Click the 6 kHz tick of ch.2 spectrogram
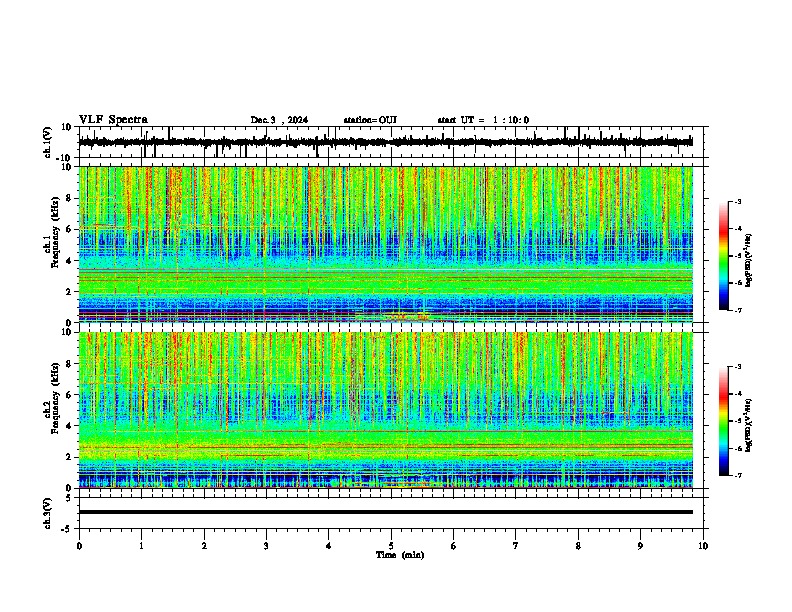The image size is (792, 612). pyautogui.click(x=70, y=395)
